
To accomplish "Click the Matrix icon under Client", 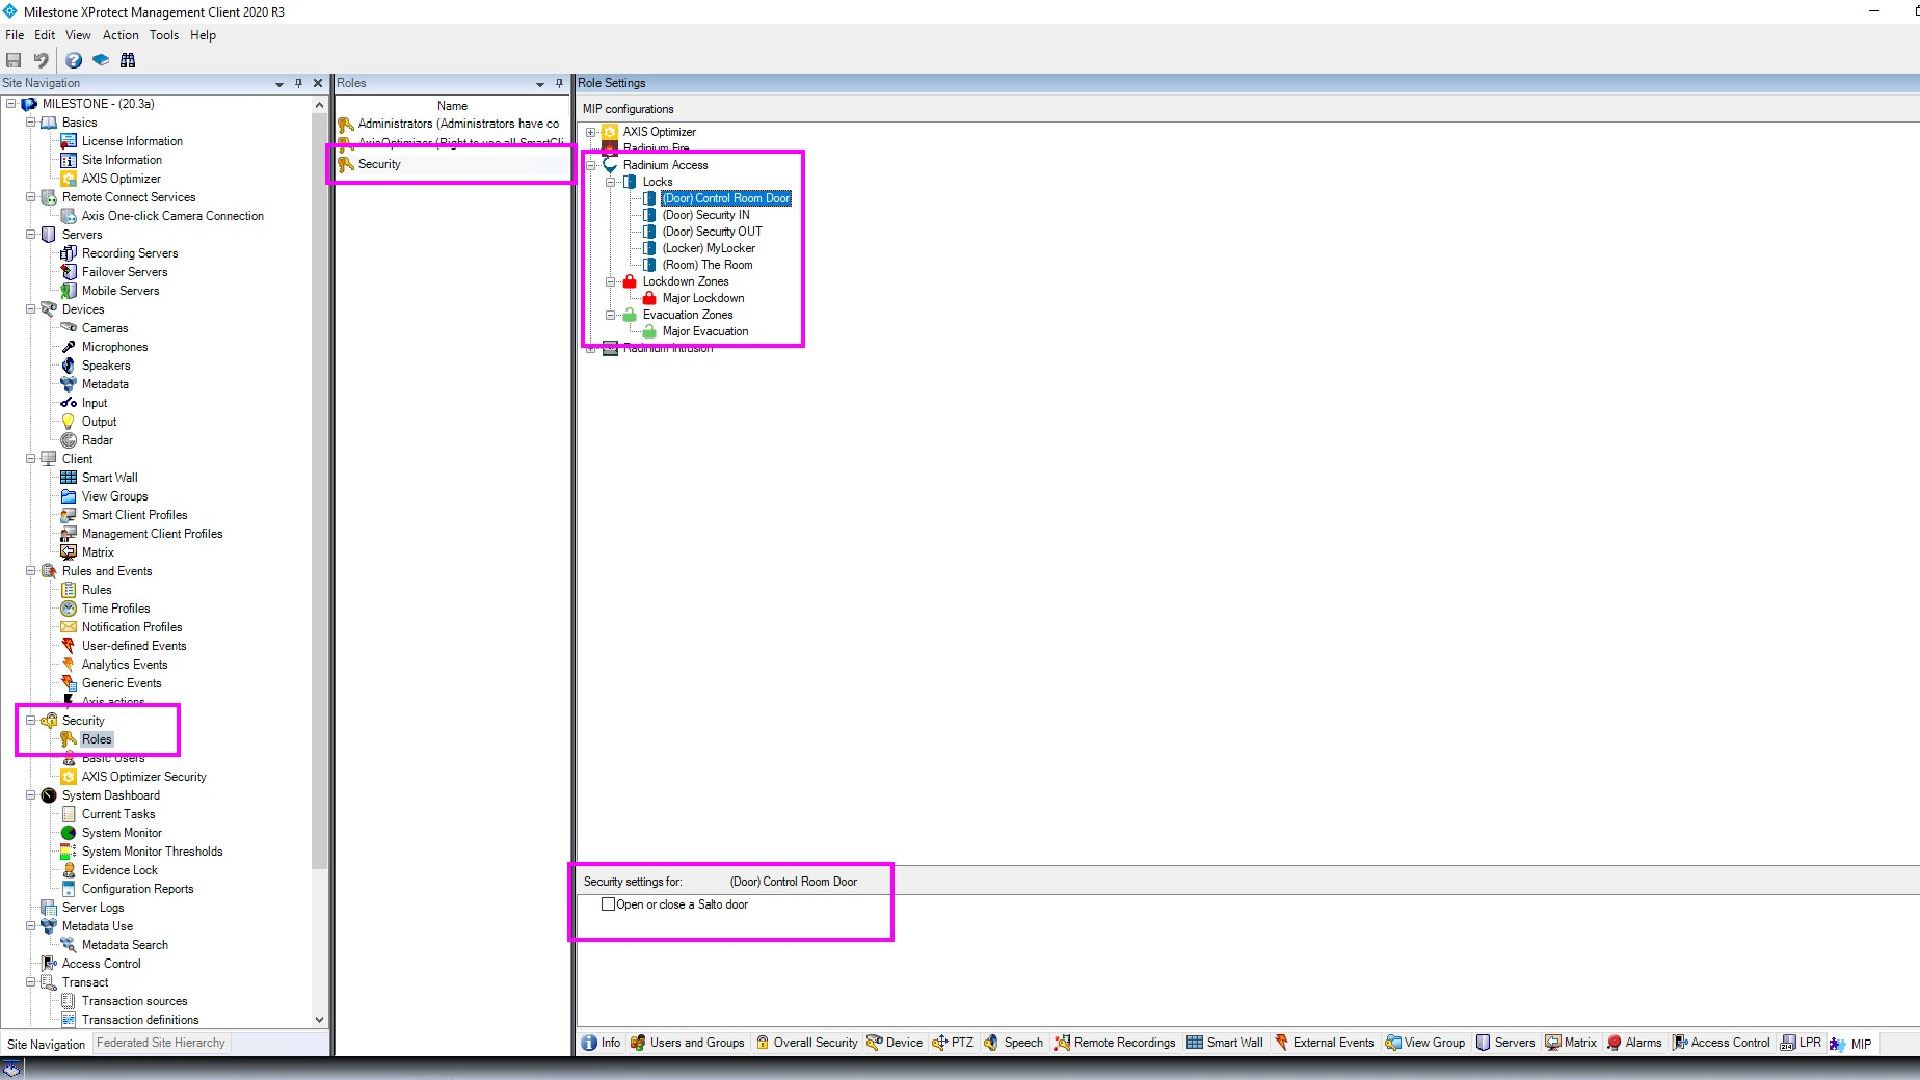I will pyautogui.click(x=68, y=552).
